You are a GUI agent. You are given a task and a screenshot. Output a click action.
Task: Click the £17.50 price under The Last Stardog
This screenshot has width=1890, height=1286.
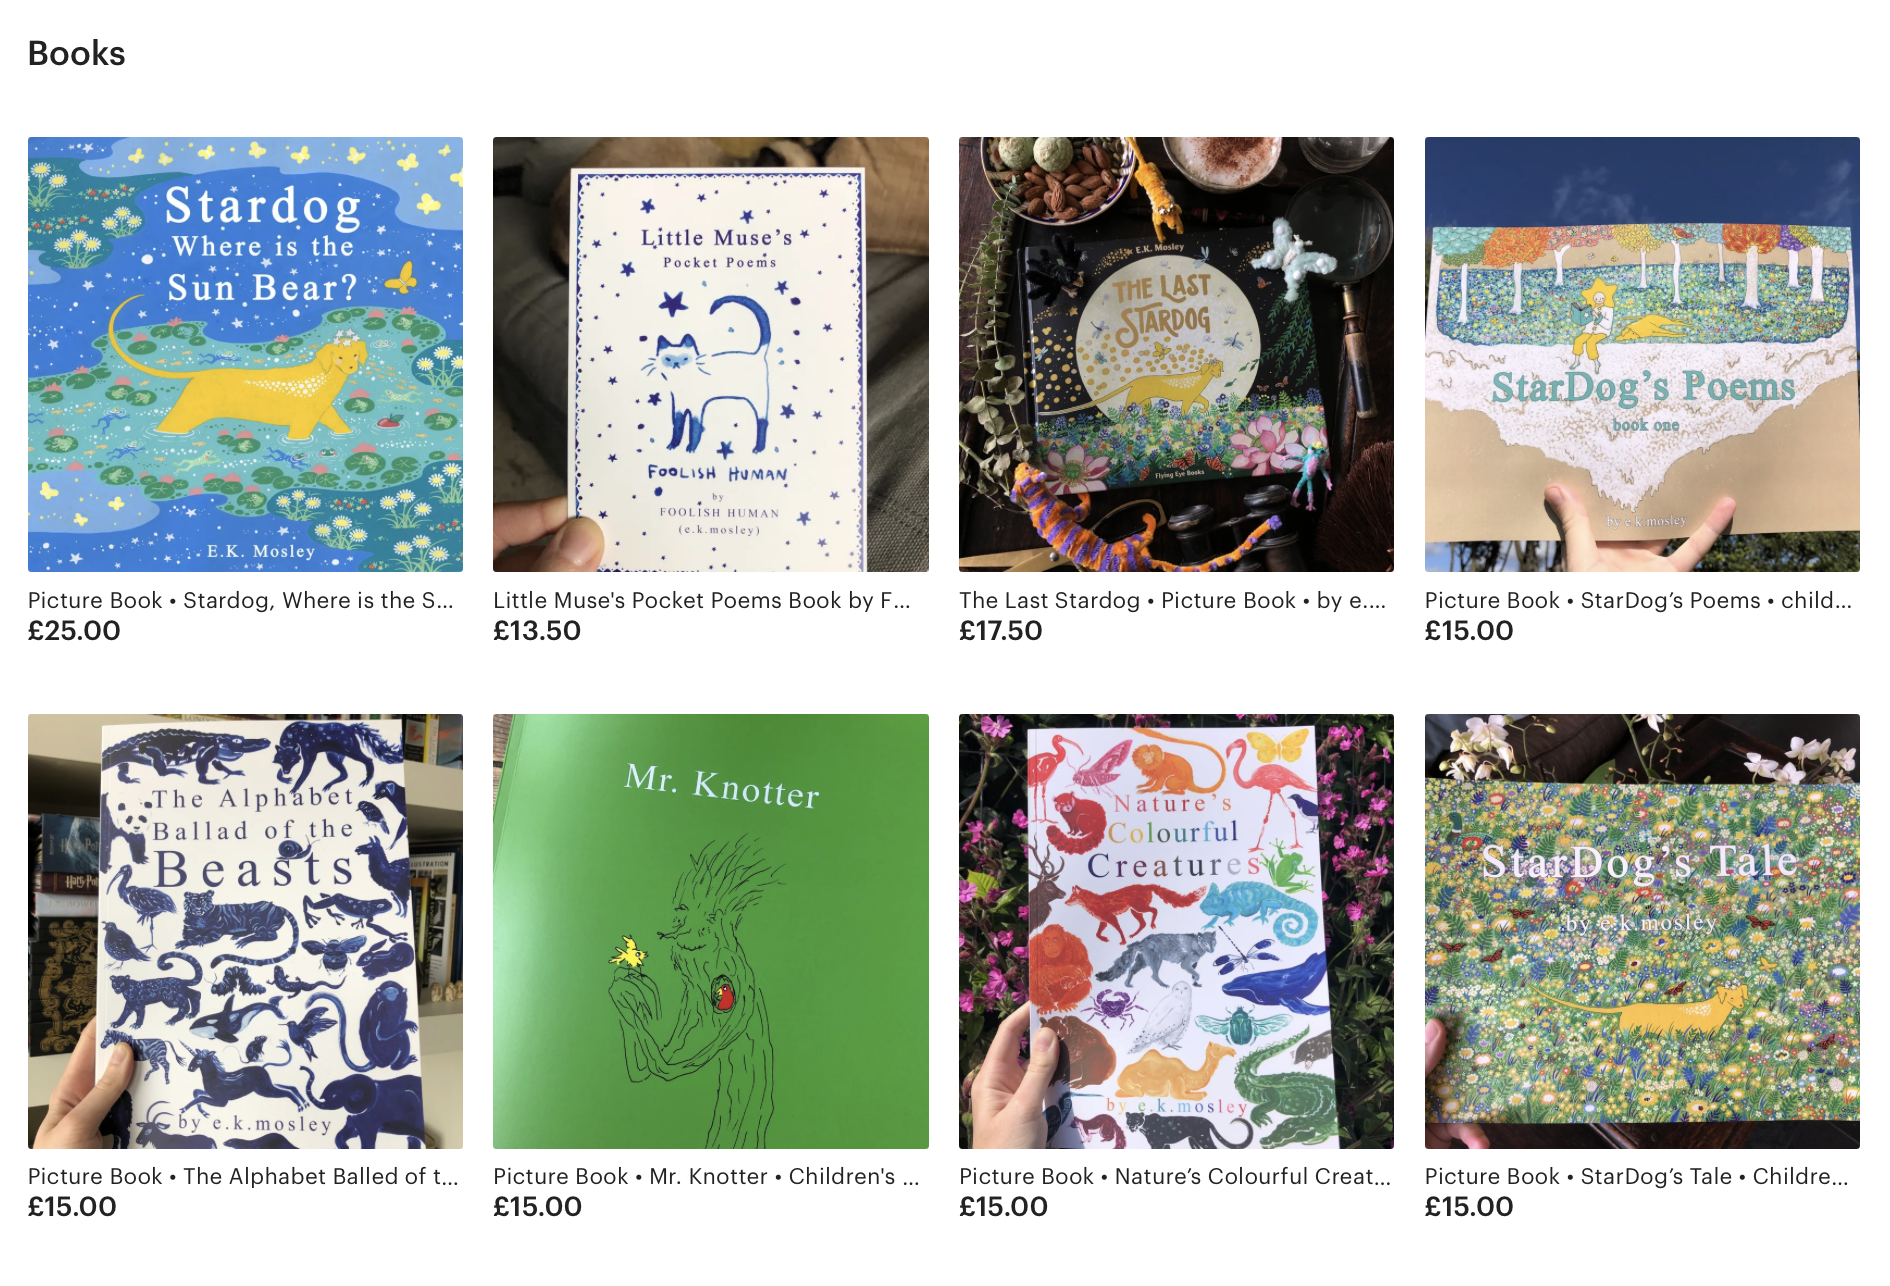coord(1001,631)
